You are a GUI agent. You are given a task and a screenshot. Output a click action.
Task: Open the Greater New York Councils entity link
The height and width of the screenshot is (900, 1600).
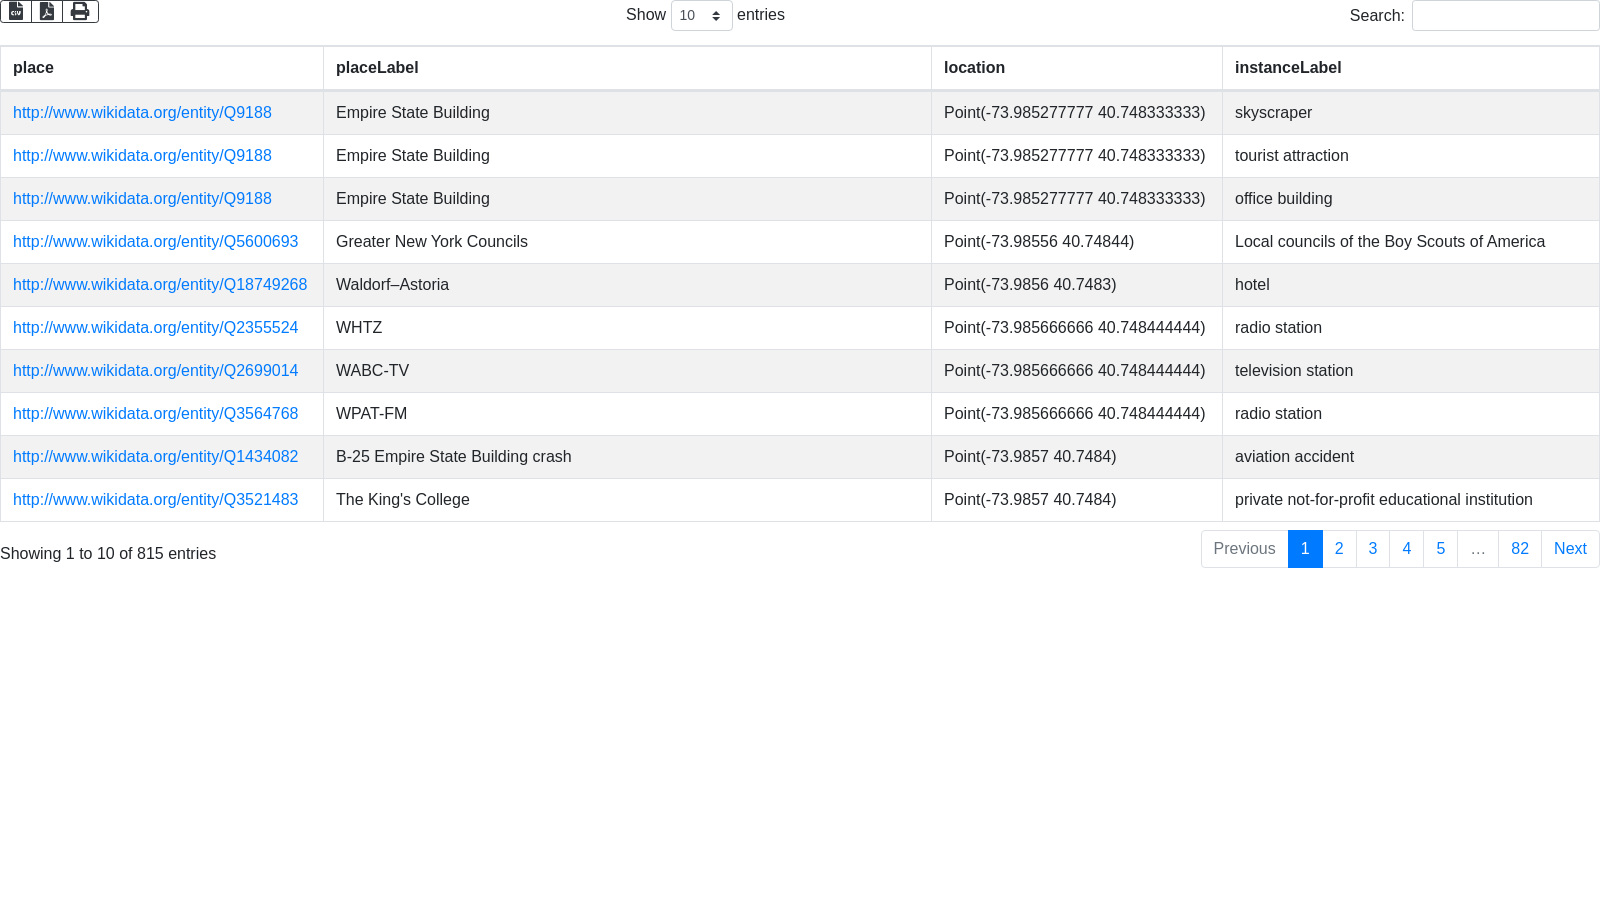(x=155, y=242)
